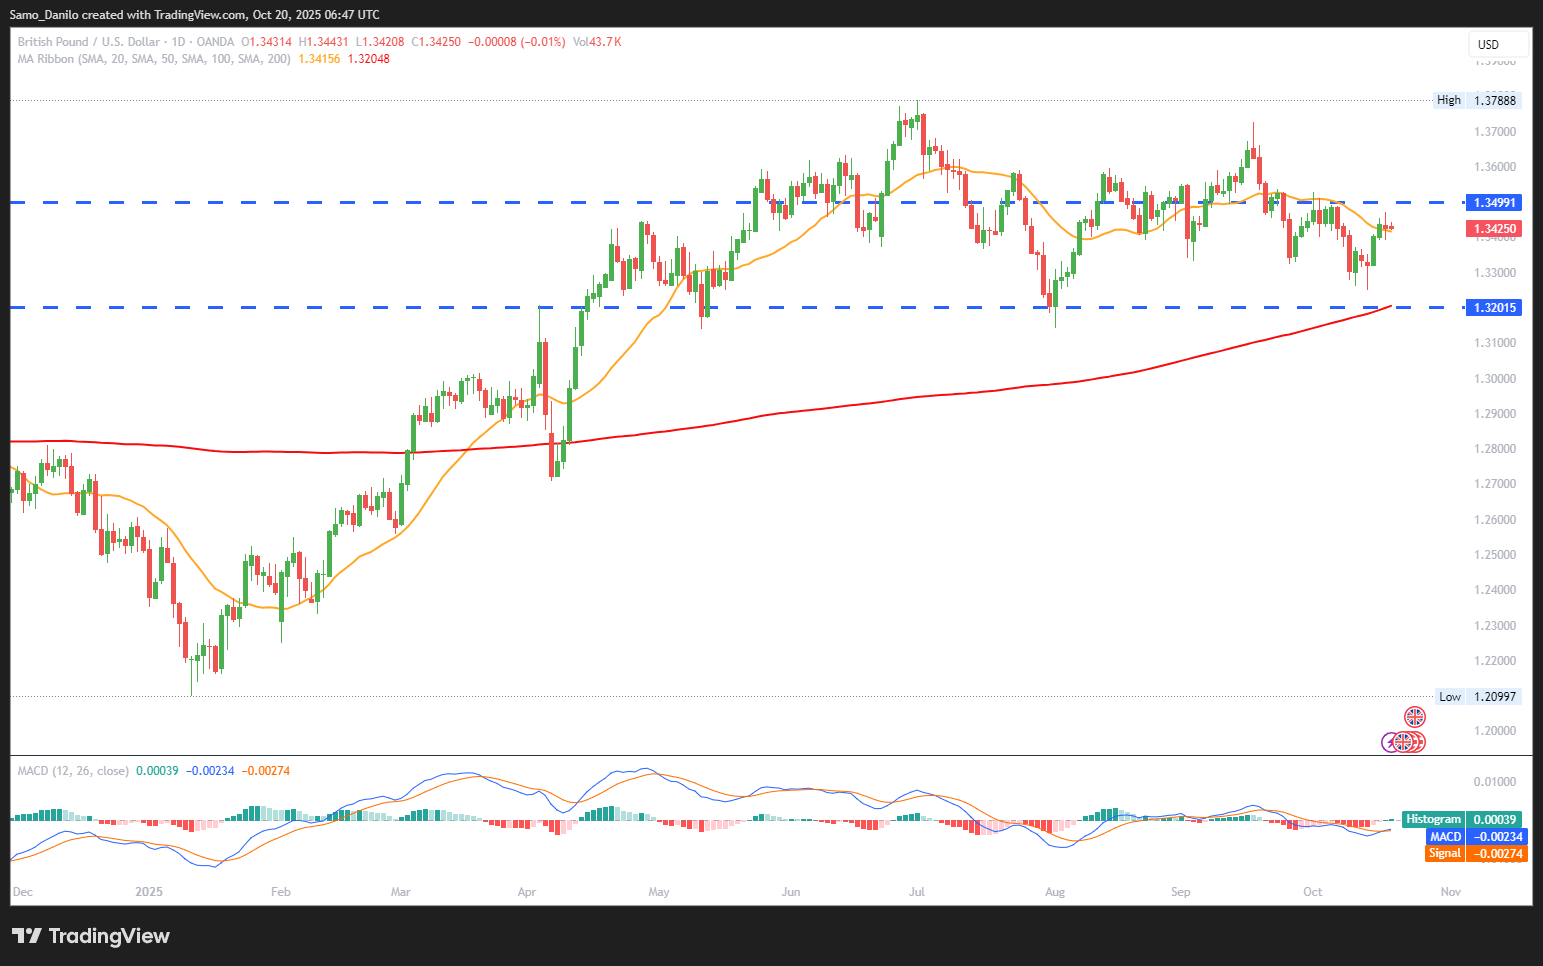Click the purple lightning event icon

(1390, 742)
